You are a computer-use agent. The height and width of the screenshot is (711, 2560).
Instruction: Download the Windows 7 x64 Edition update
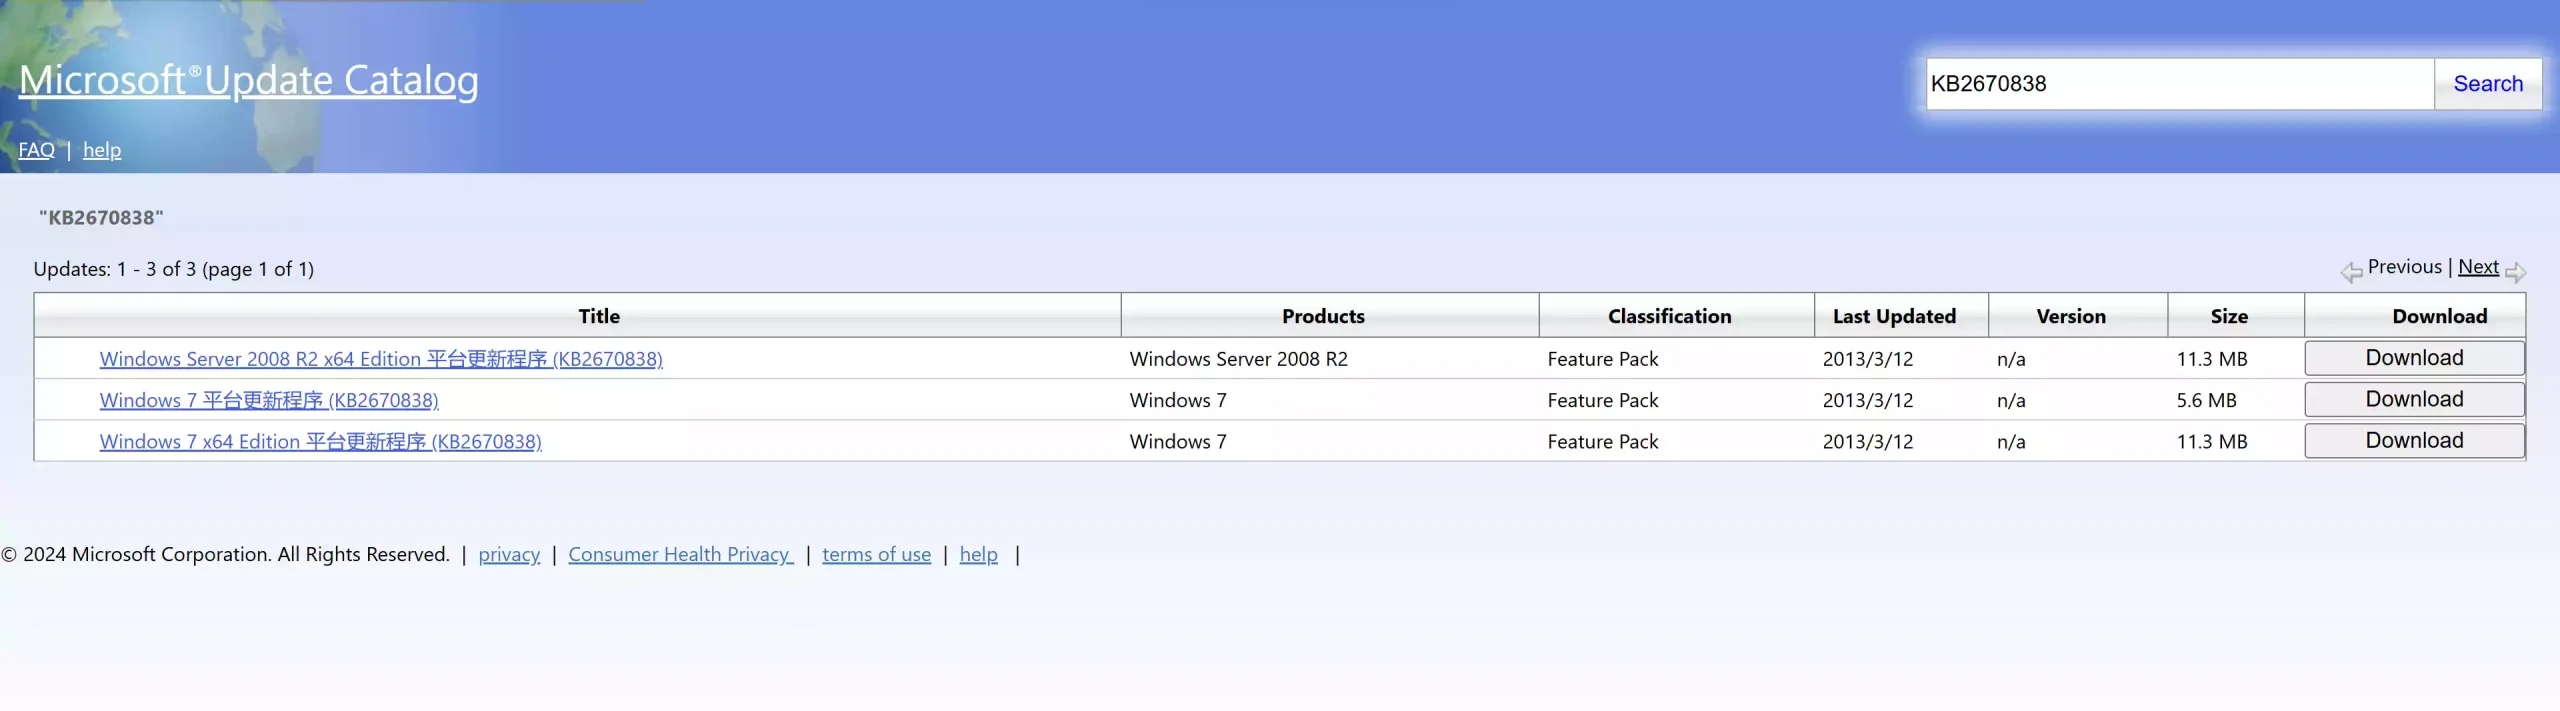coord(2414,440)
